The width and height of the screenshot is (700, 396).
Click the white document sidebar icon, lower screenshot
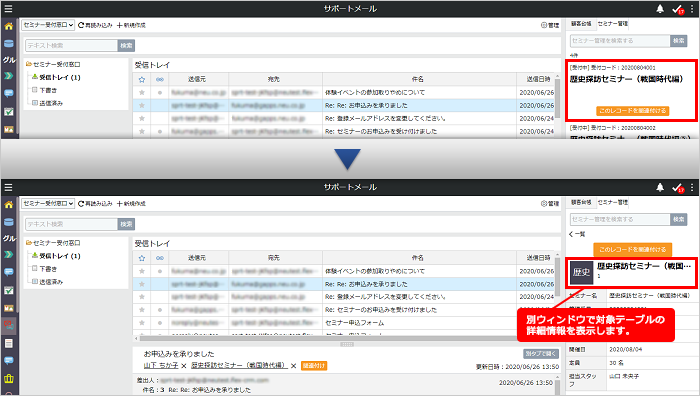pyautogui.click(x=8, y=343)
